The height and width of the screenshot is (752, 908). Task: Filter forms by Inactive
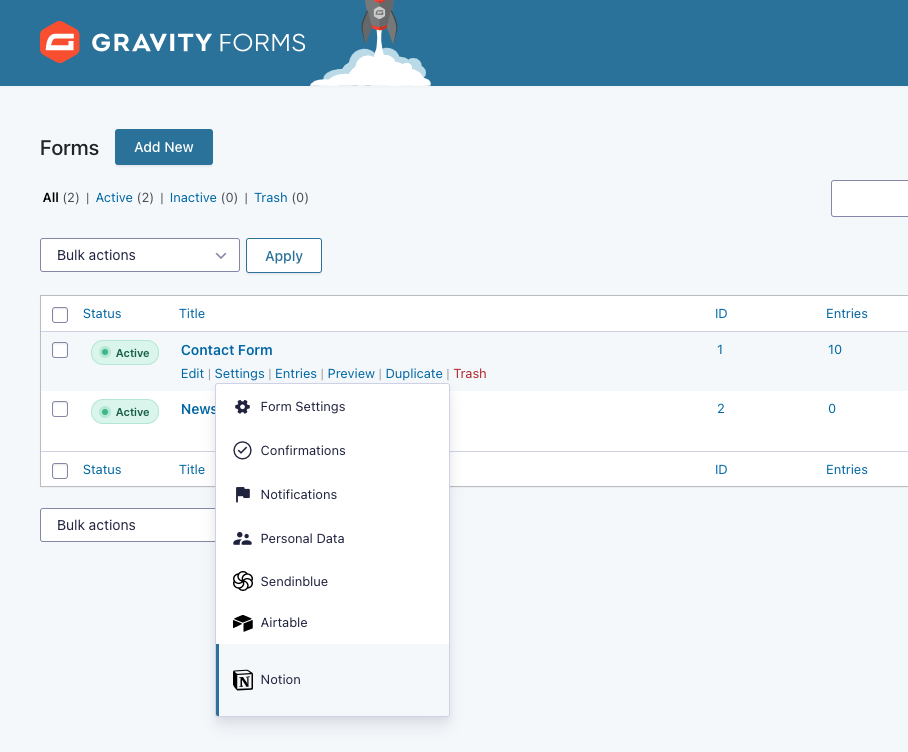tap(193, 197)
